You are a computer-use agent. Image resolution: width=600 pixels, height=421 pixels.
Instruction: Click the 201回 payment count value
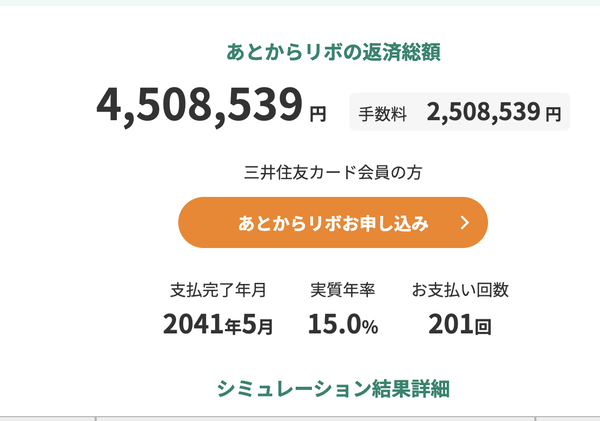[460, 324]
